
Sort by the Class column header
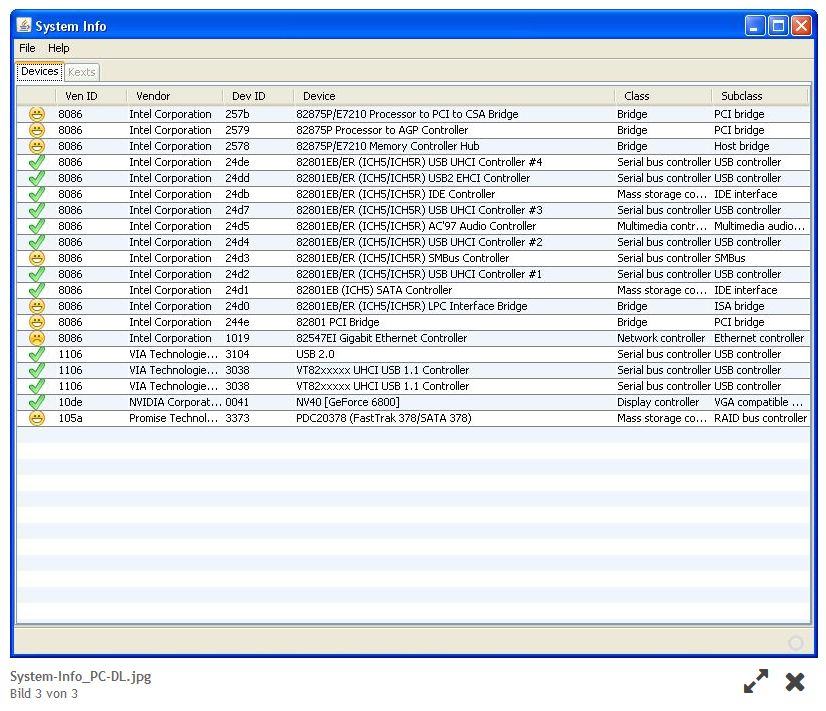pyautogui.click(x=663, y=96)
